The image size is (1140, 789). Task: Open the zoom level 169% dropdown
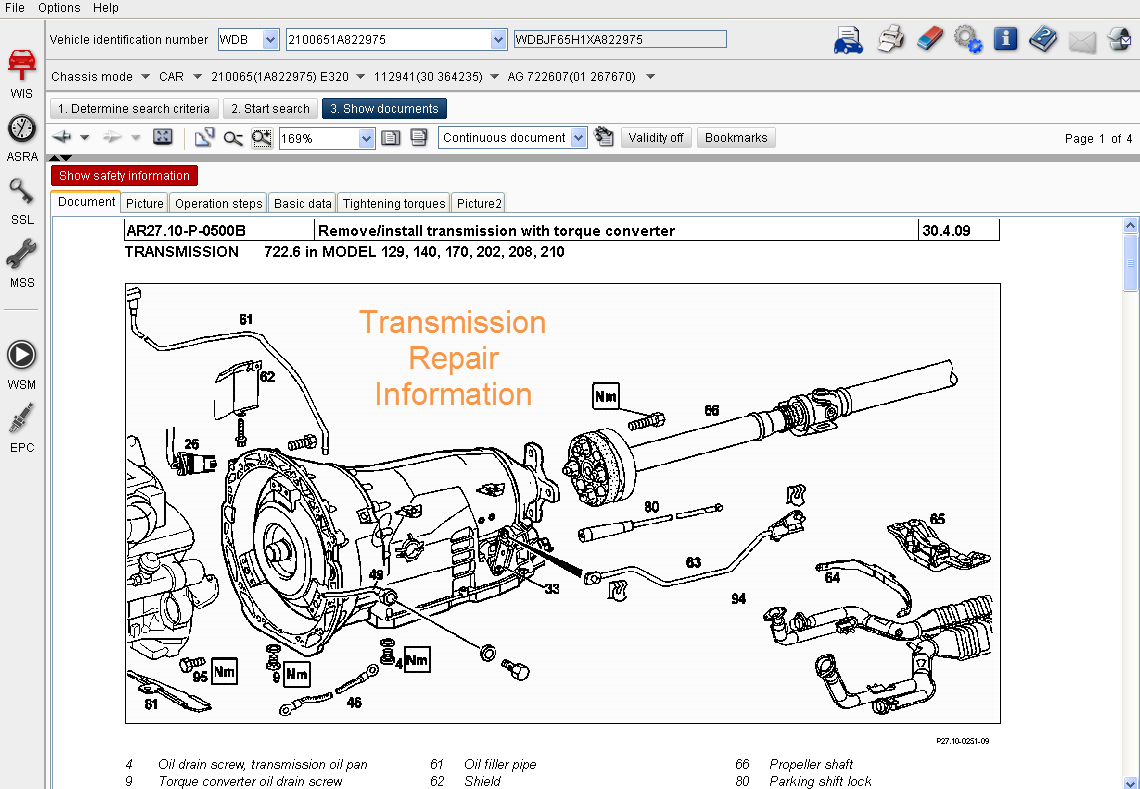pos(366,138)
